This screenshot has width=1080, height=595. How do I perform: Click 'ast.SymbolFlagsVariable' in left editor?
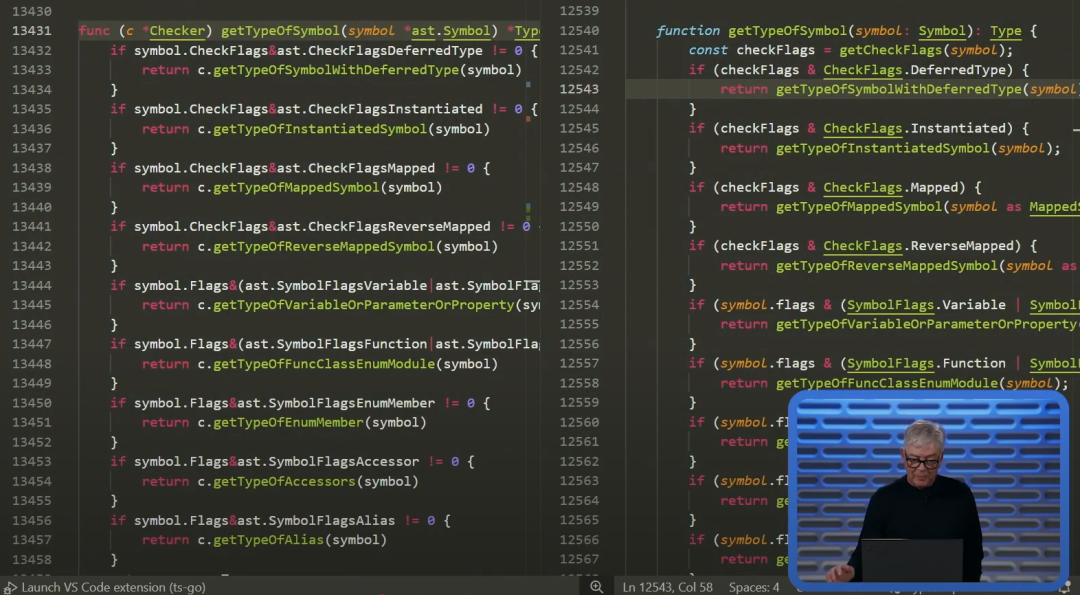(336, 286)
